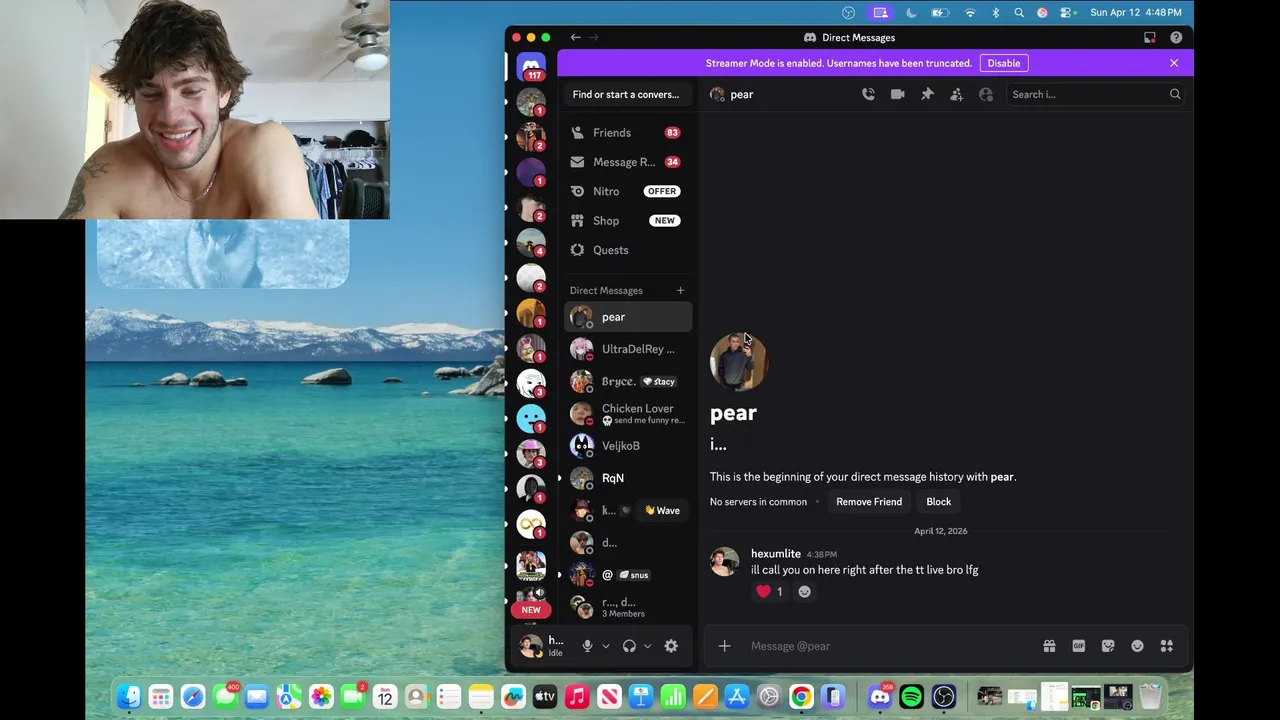Open macOS Spotlight search in menu bar
Image resolution: width=1280 pixels, height=720 pixels.
pos(1019,12)
